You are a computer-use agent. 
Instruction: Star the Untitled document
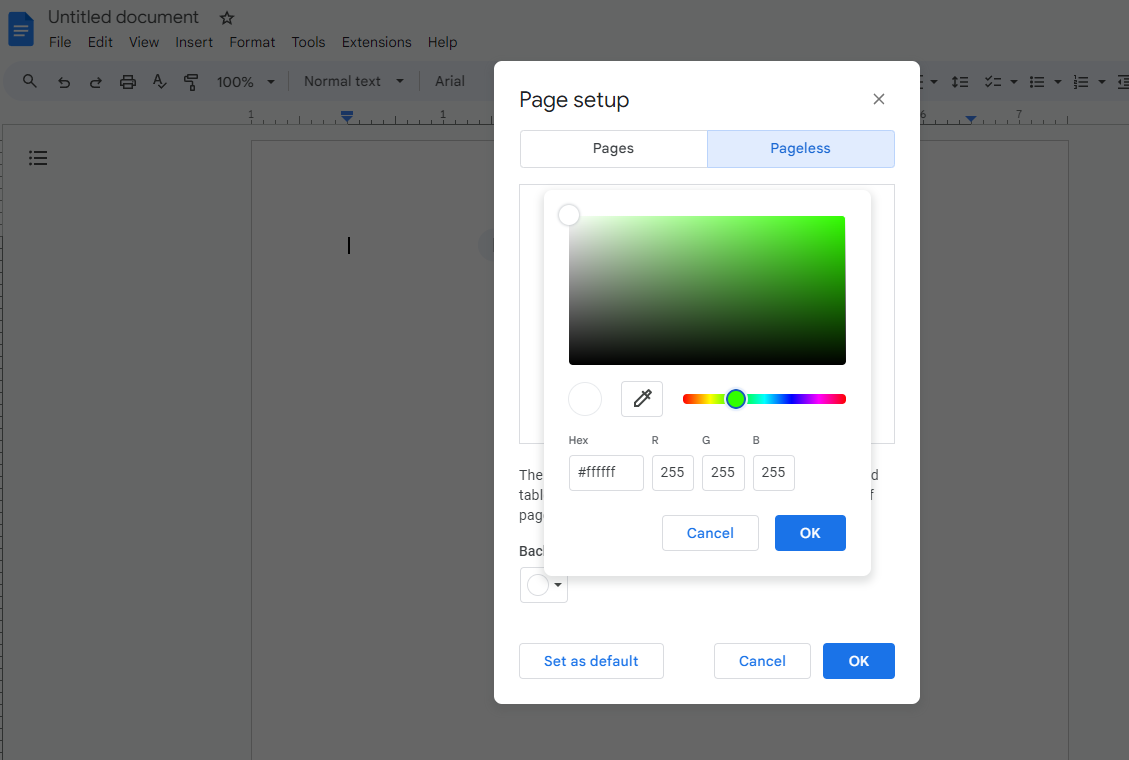pyautogui.click(x=227, y=18)
